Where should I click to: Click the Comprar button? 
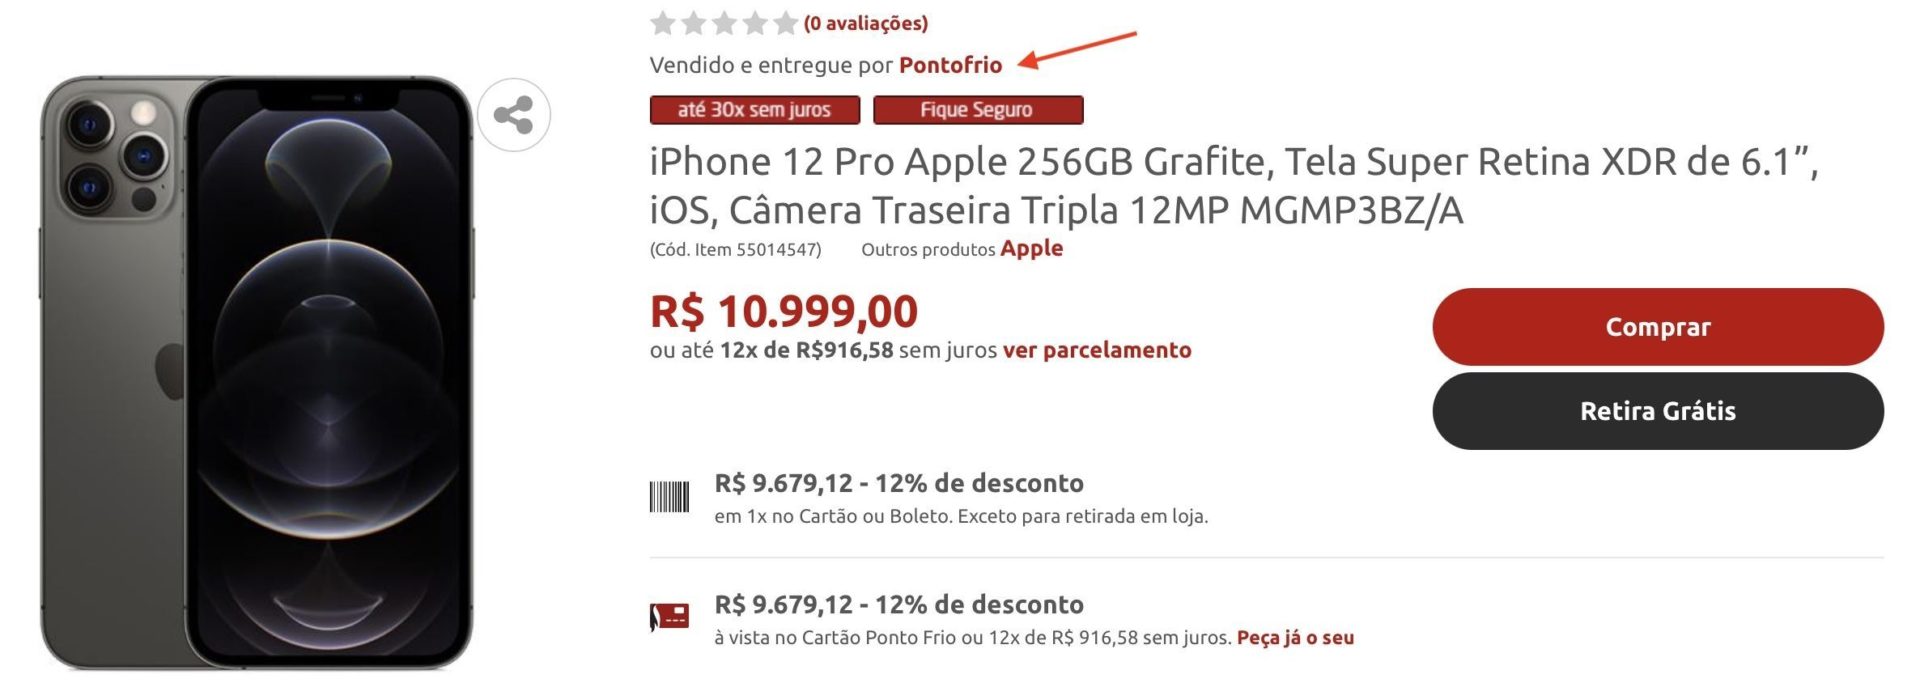tap(1658, 327)
